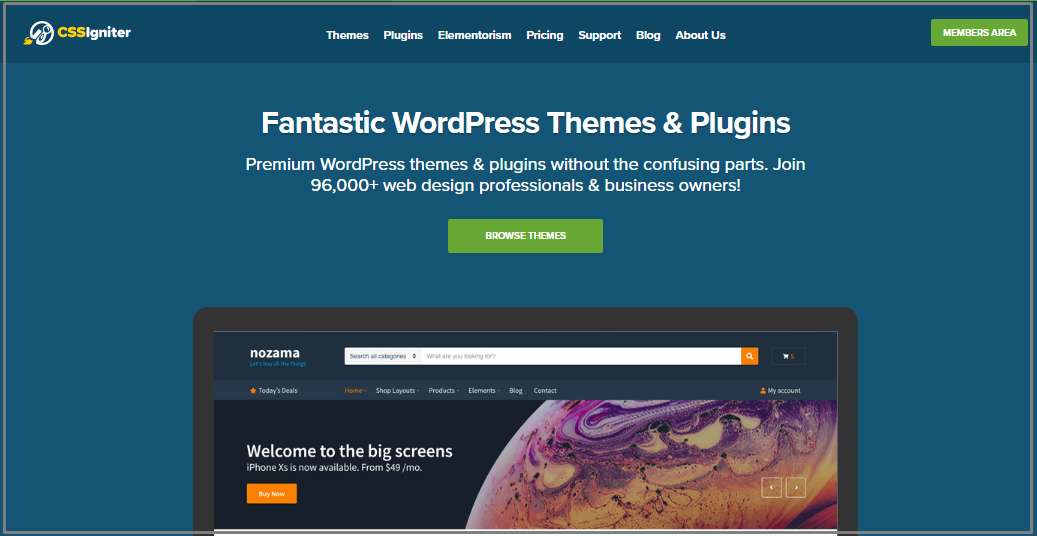Click the 'What are you looking for?' field
This screenshot has width=1037, height=536.
(x=581, y=356)
